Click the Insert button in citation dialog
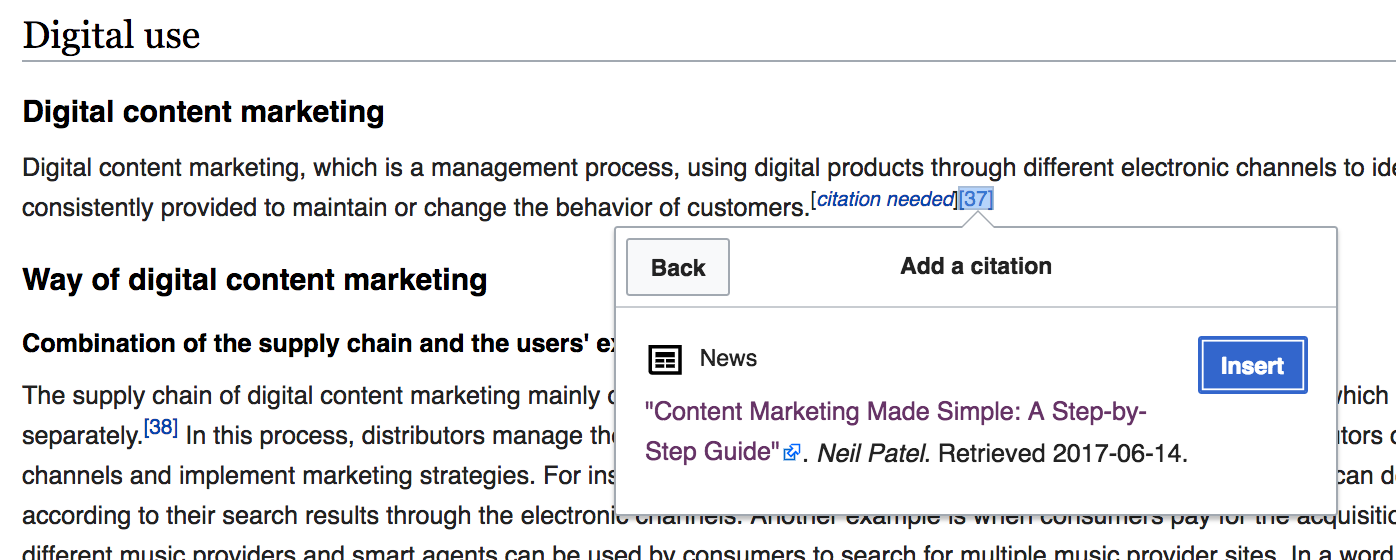This screenshot has height=560, width=1396. tap(1252, 365)
